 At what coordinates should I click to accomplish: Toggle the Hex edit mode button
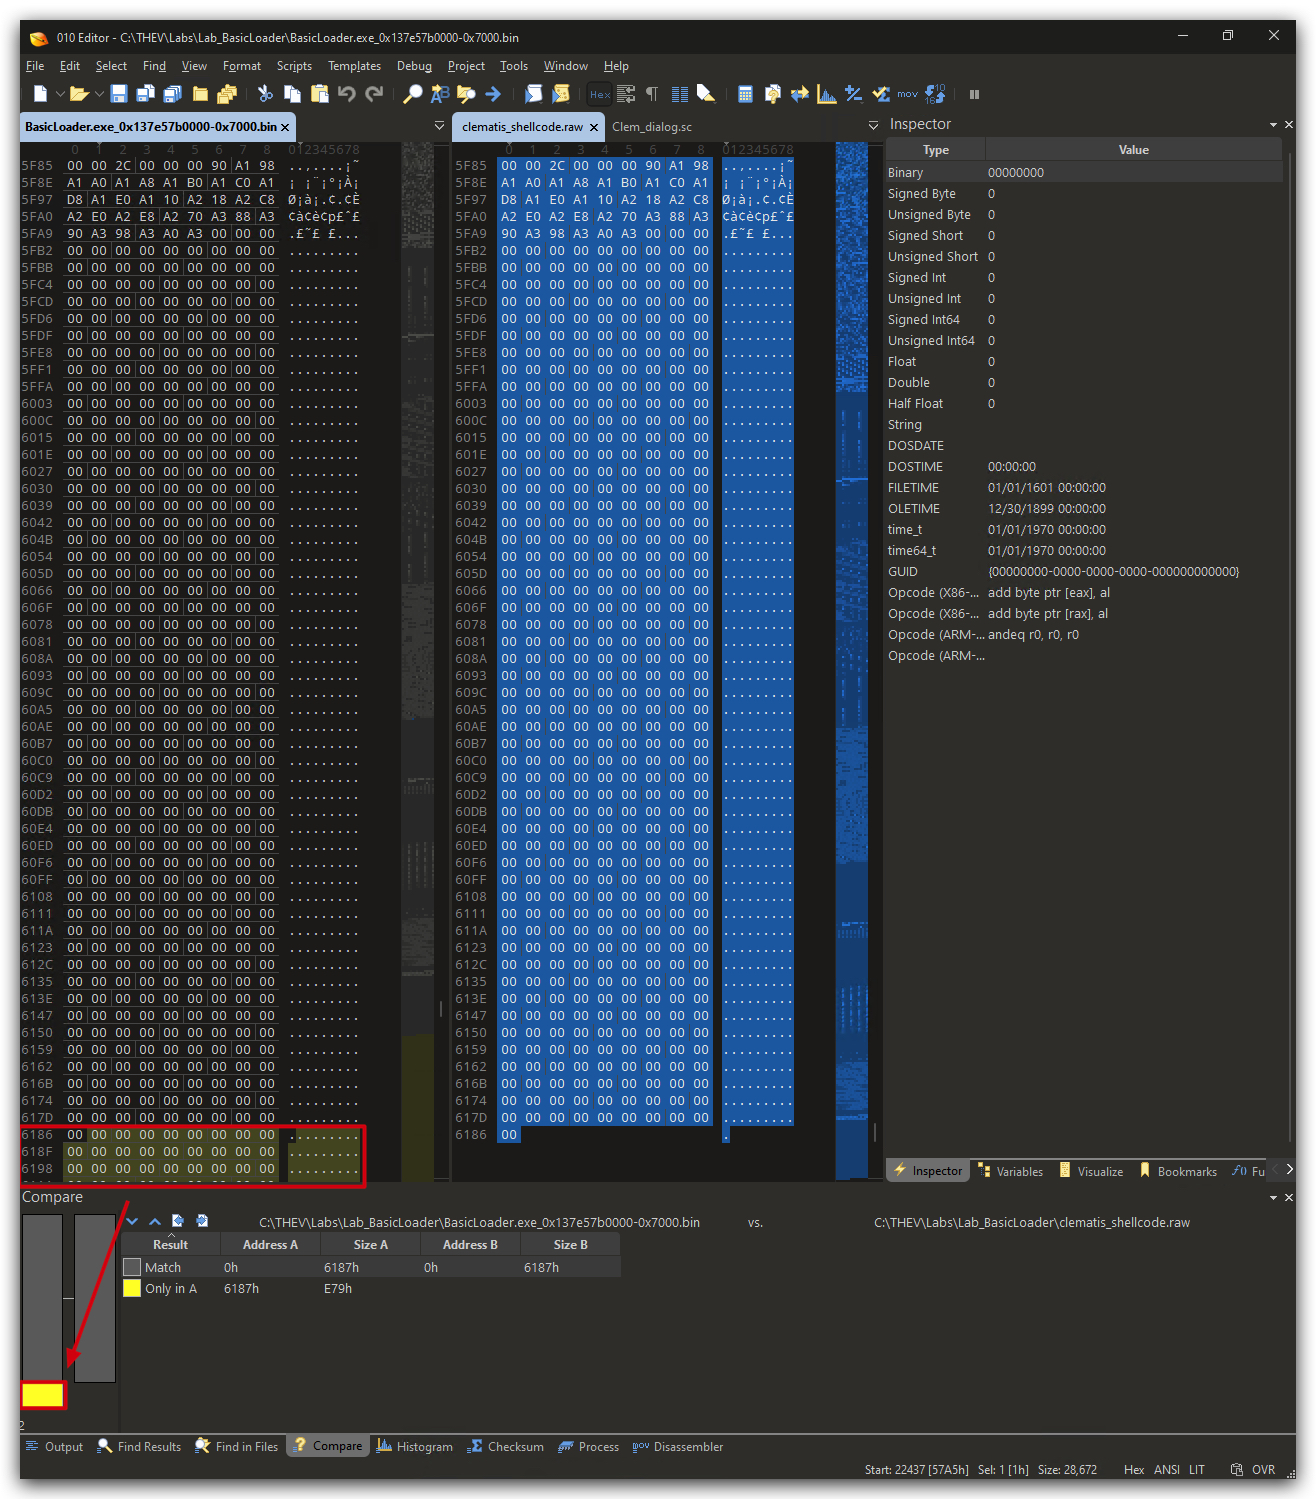(600, 94)
